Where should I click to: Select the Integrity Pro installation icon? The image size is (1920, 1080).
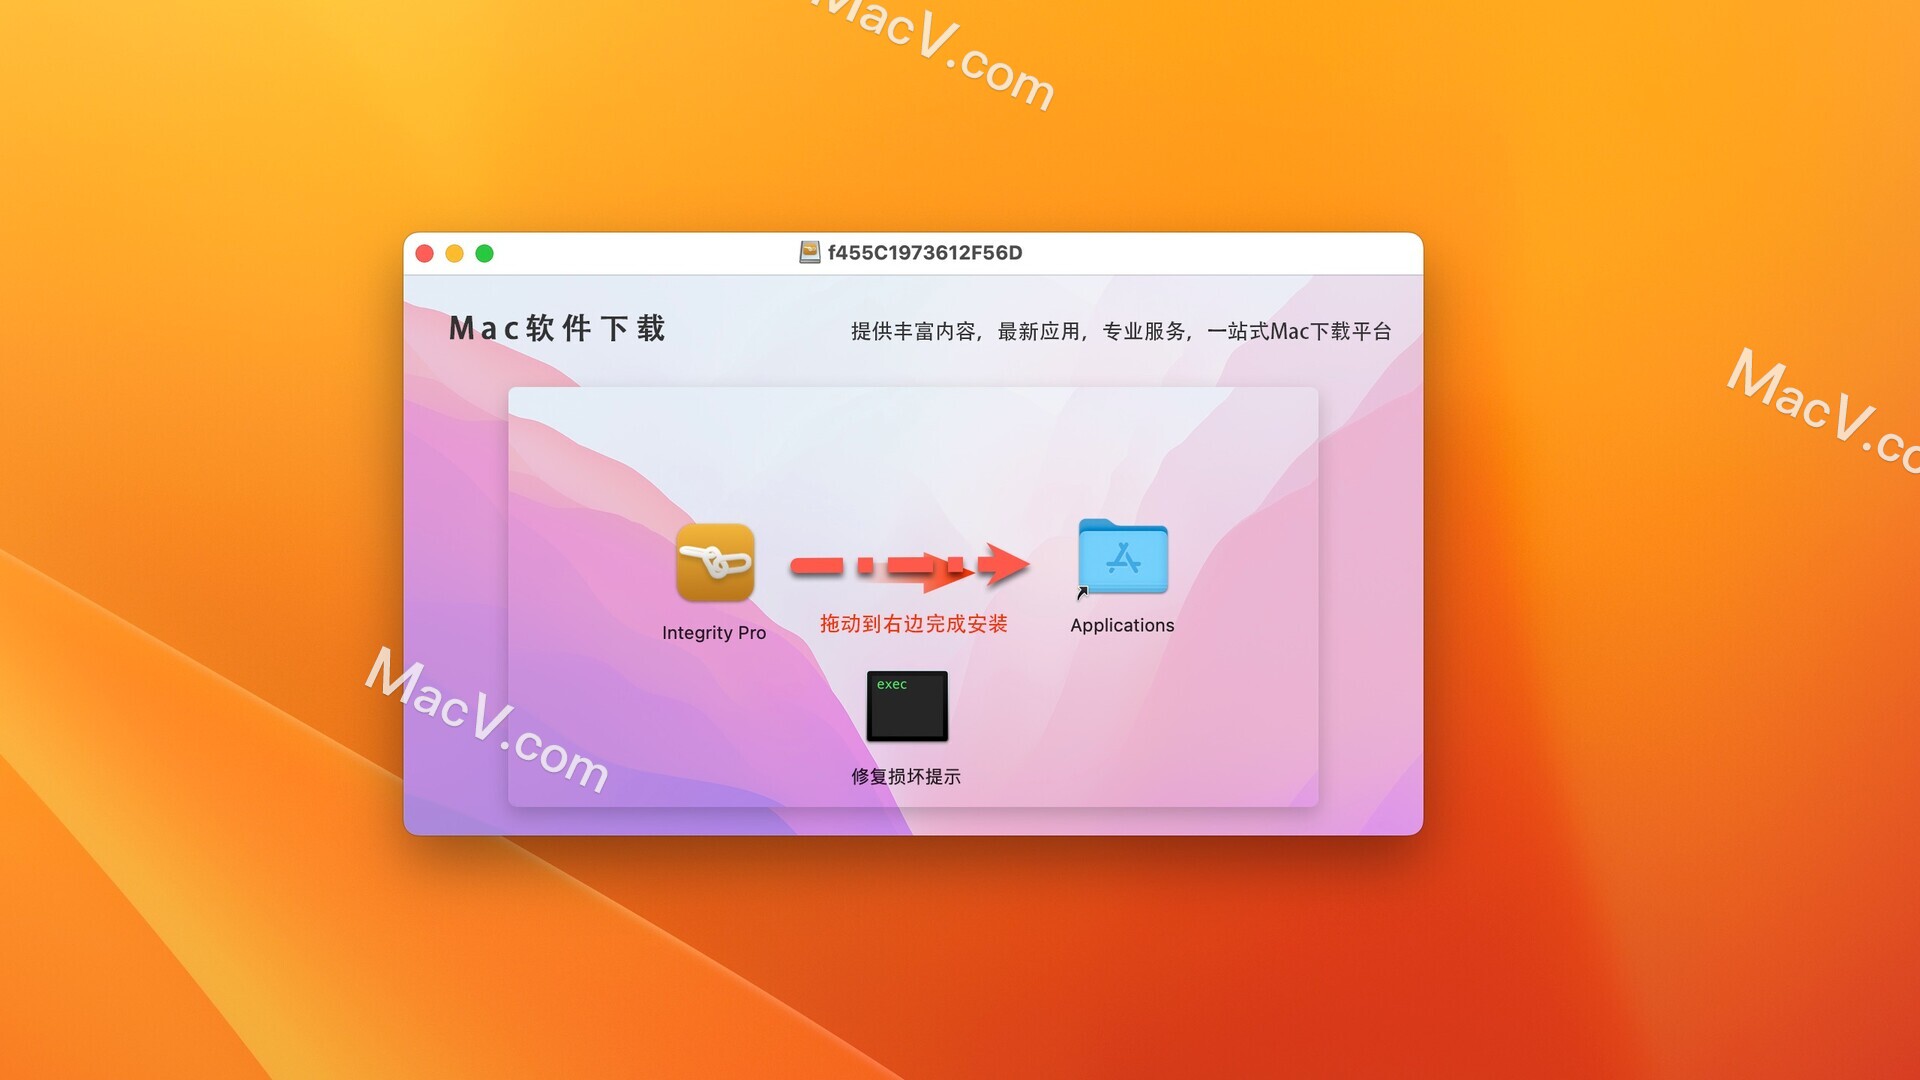[x=713, y=564]
